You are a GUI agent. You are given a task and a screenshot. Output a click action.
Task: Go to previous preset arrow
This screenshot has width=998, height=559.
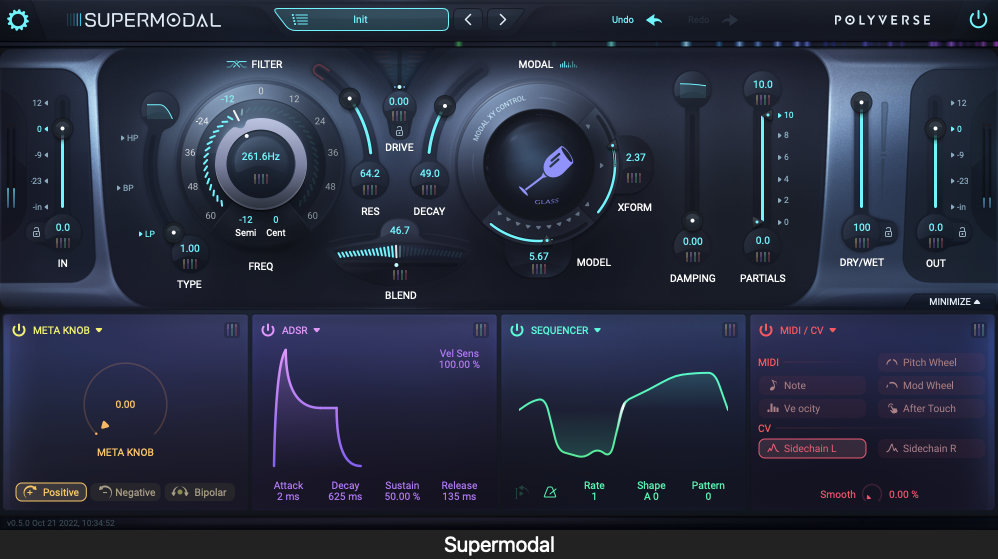[468, 20]
